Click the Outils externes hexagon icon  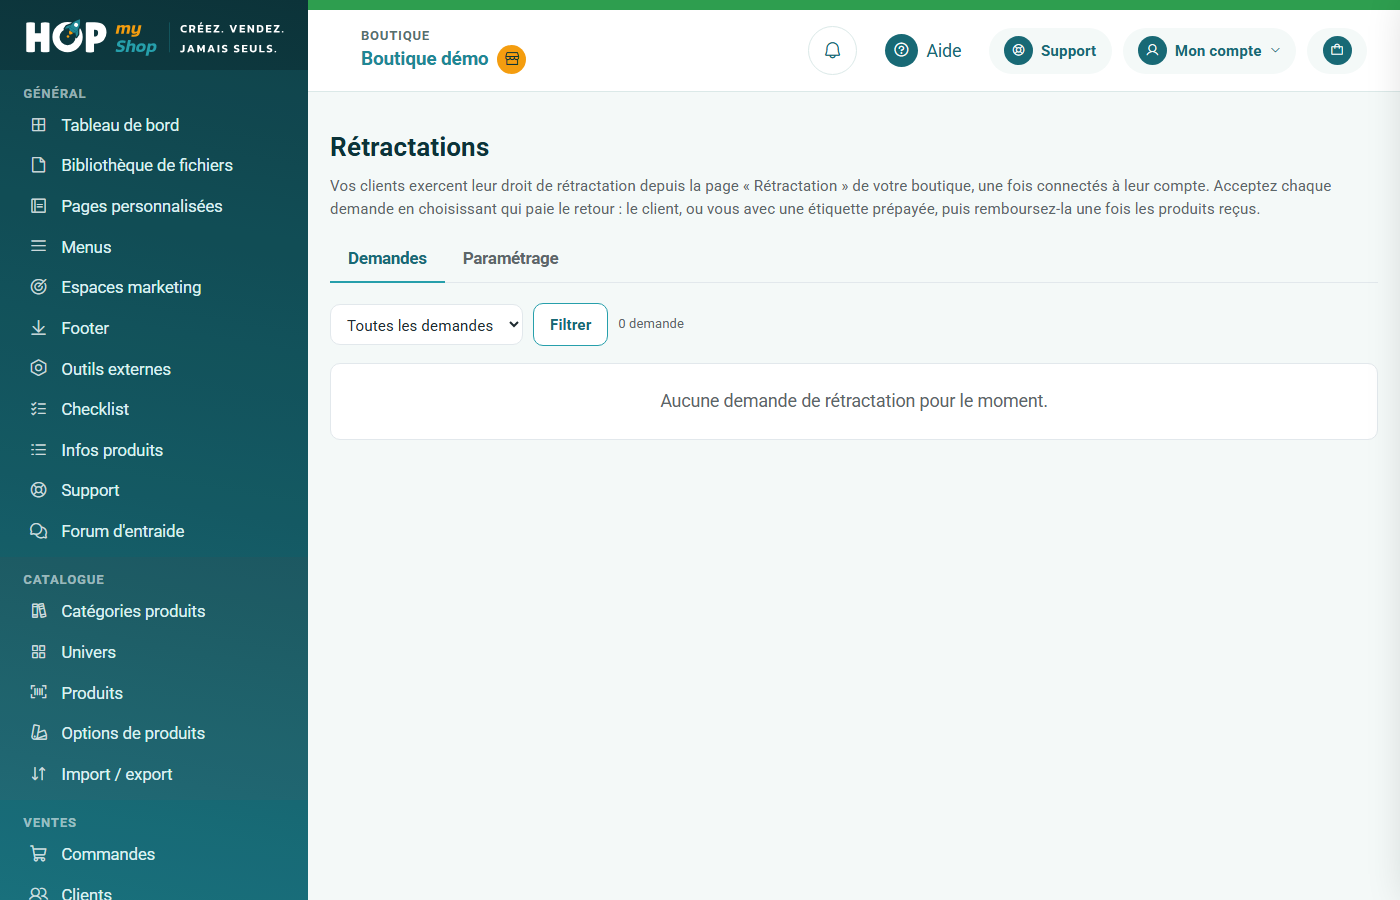(39, 368)
